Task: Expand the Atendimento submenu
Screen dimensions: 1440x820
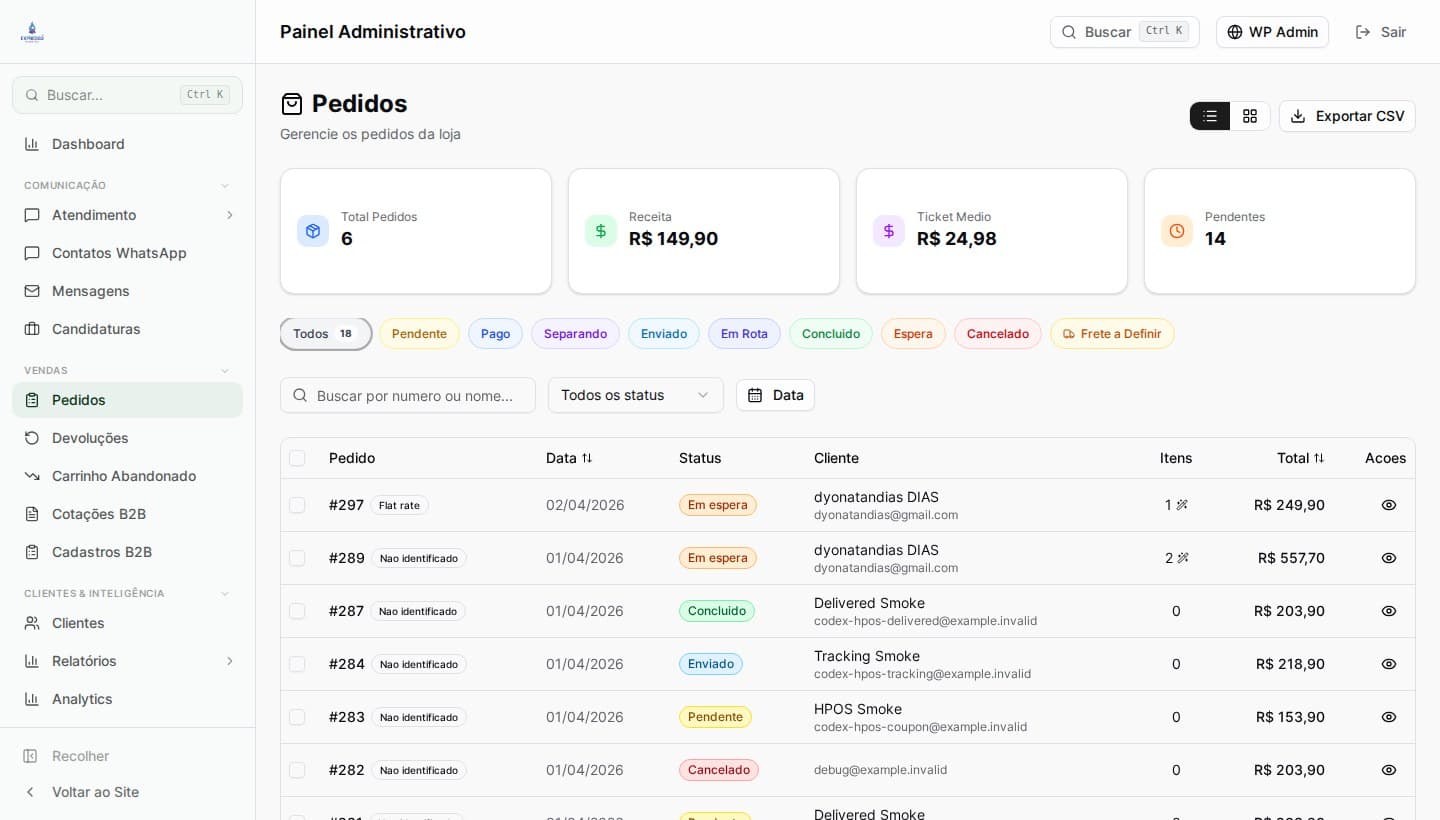Action: tap(229, 215)
